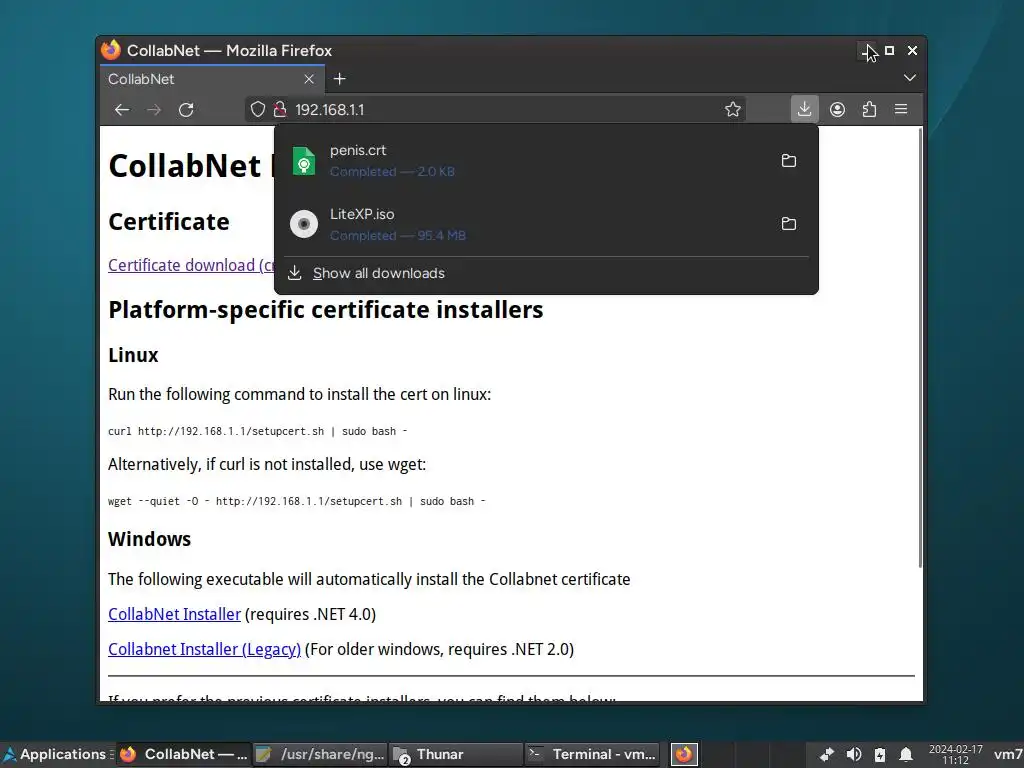Screen dimensions: 1024x768
Task: Close the CollabNet tab
Action: pyautogui.click(x=309, y=79)
